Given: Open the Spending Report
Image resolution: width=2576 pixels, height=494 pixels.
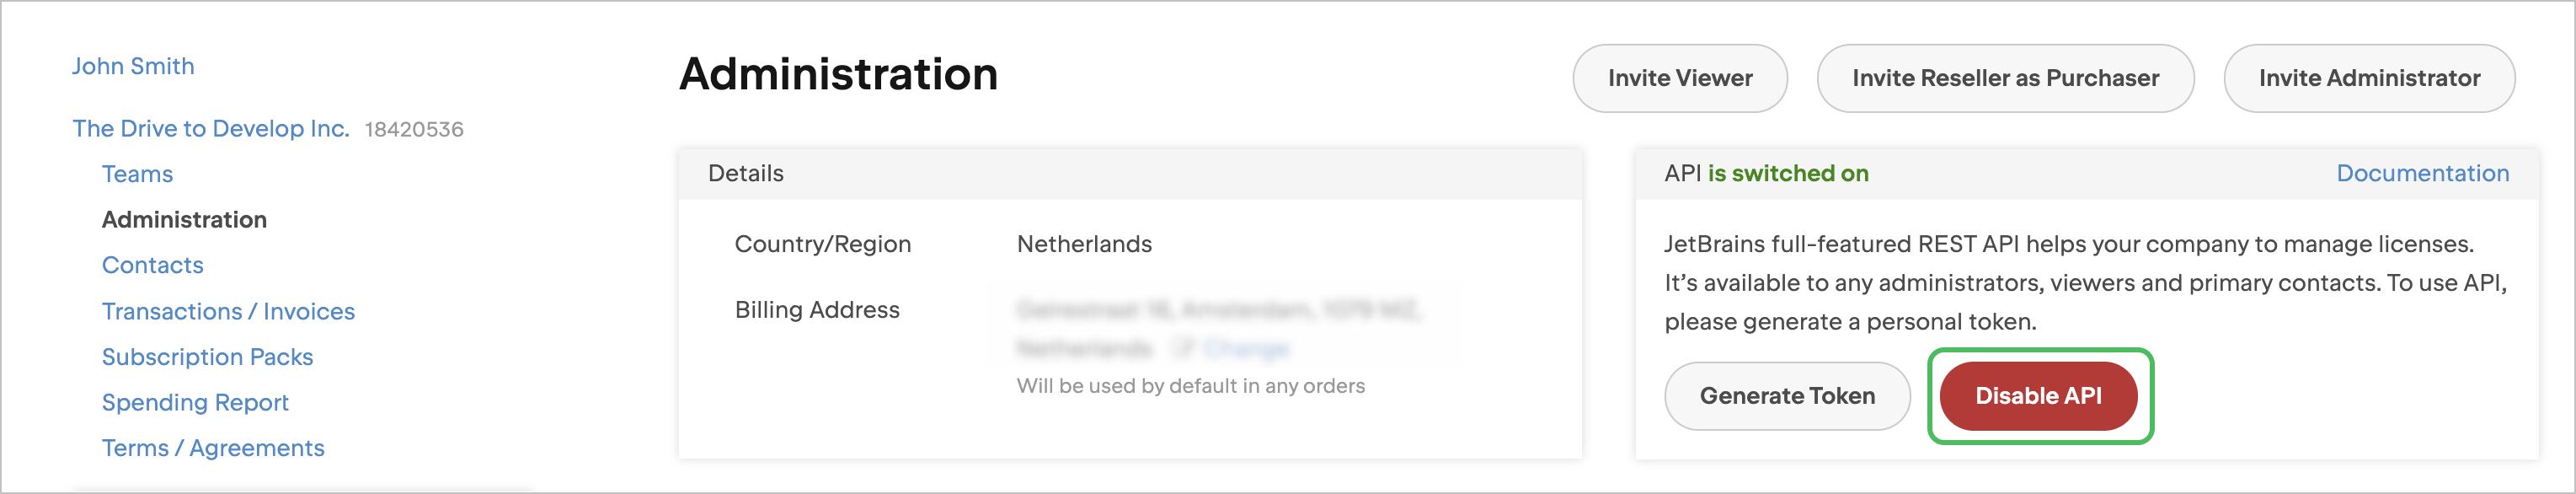Looking at the screenshot, I should point(195,402).
